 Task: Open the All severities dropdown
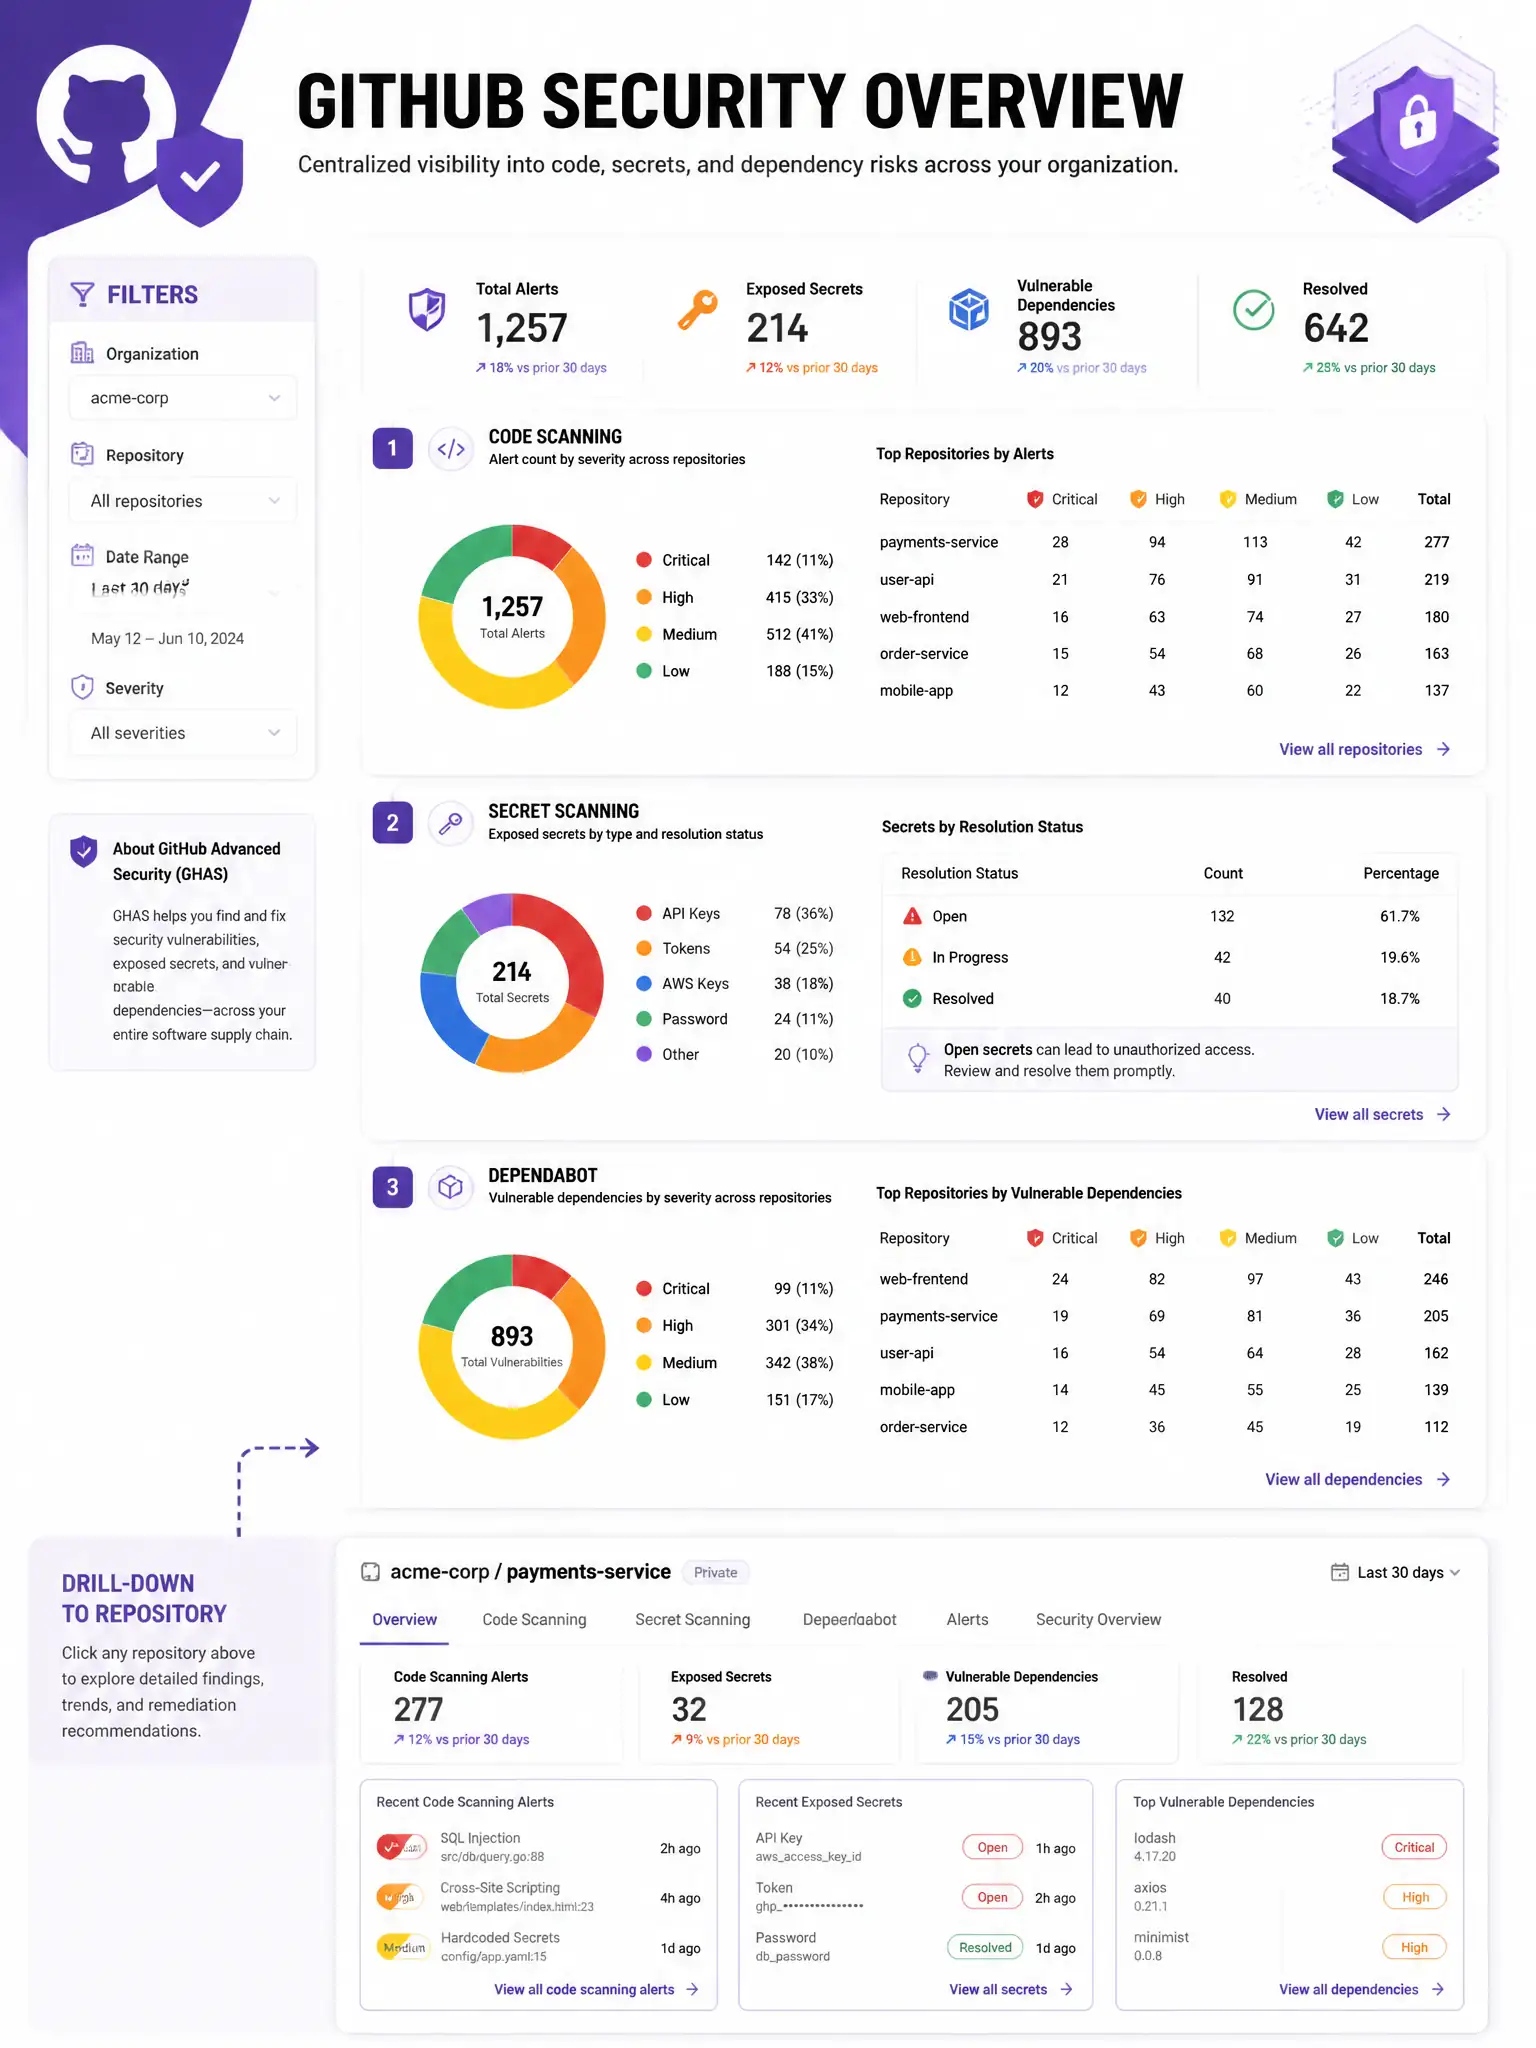tap(183, 733)
